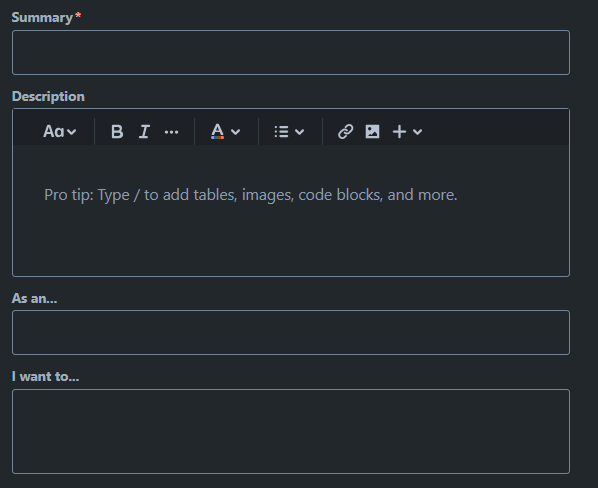Add an image with the picture icon
598x488 pixels.
click(x=373, y=132)
